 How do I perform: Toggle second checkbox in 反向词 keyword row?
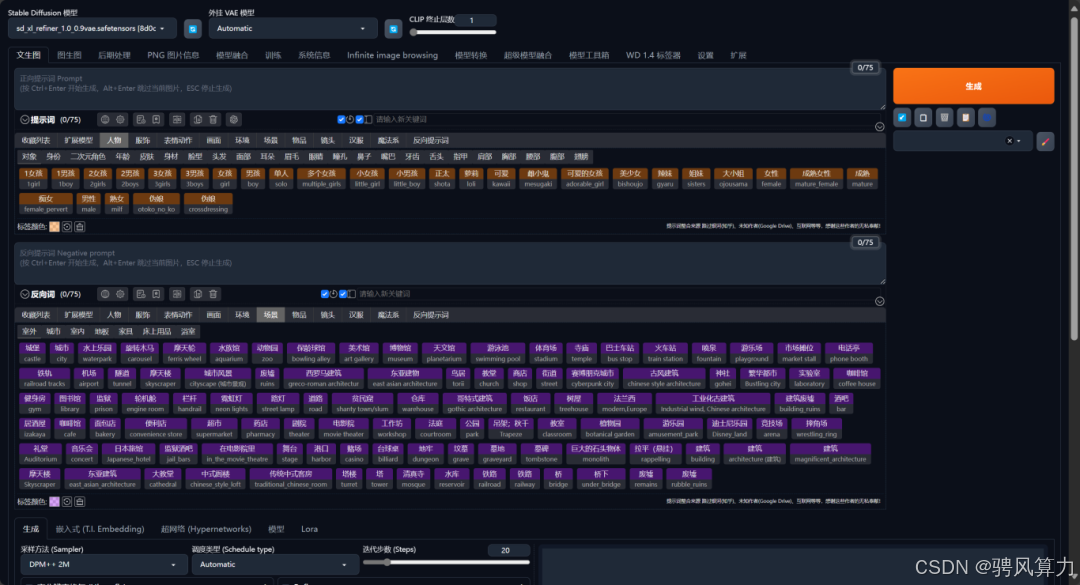click(343, 294)
